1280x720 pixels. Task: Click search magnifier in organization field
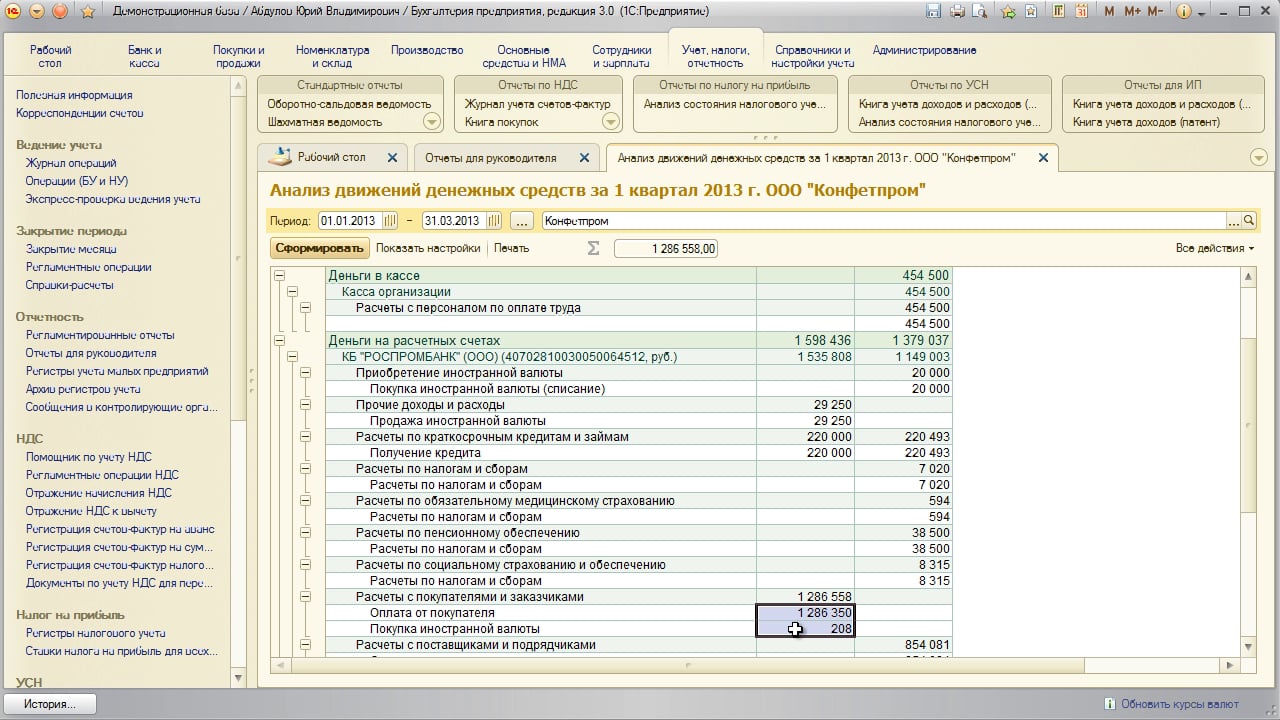pos(1248,221)
